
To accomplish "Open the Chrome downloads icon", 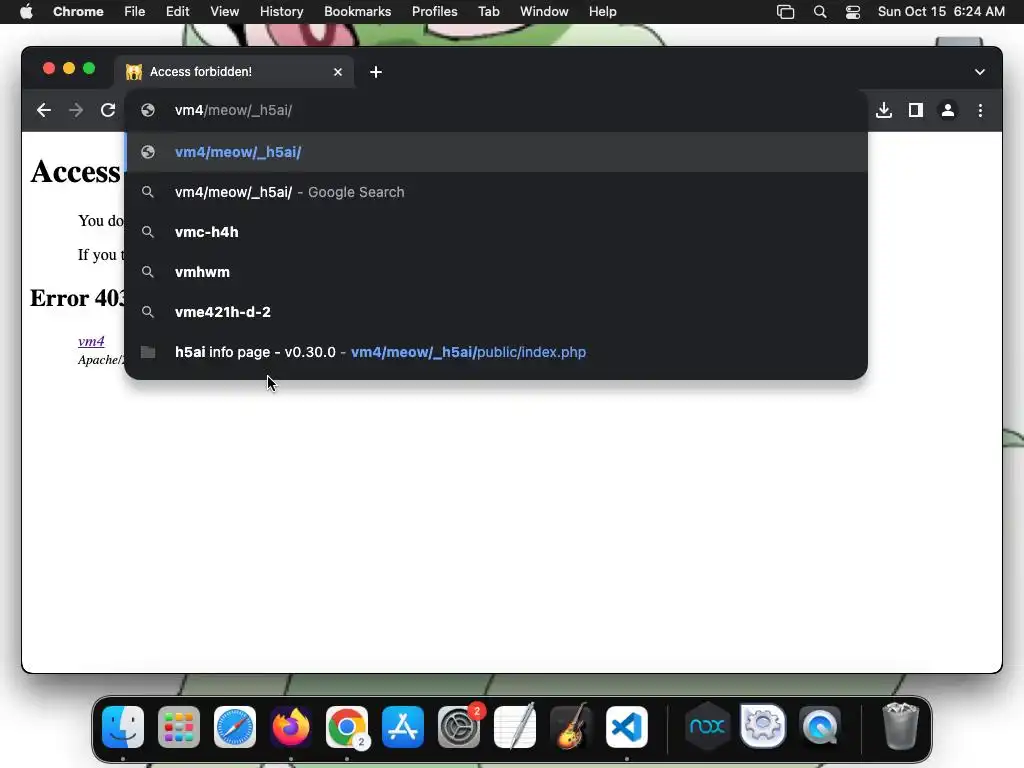I will point(884,110).
